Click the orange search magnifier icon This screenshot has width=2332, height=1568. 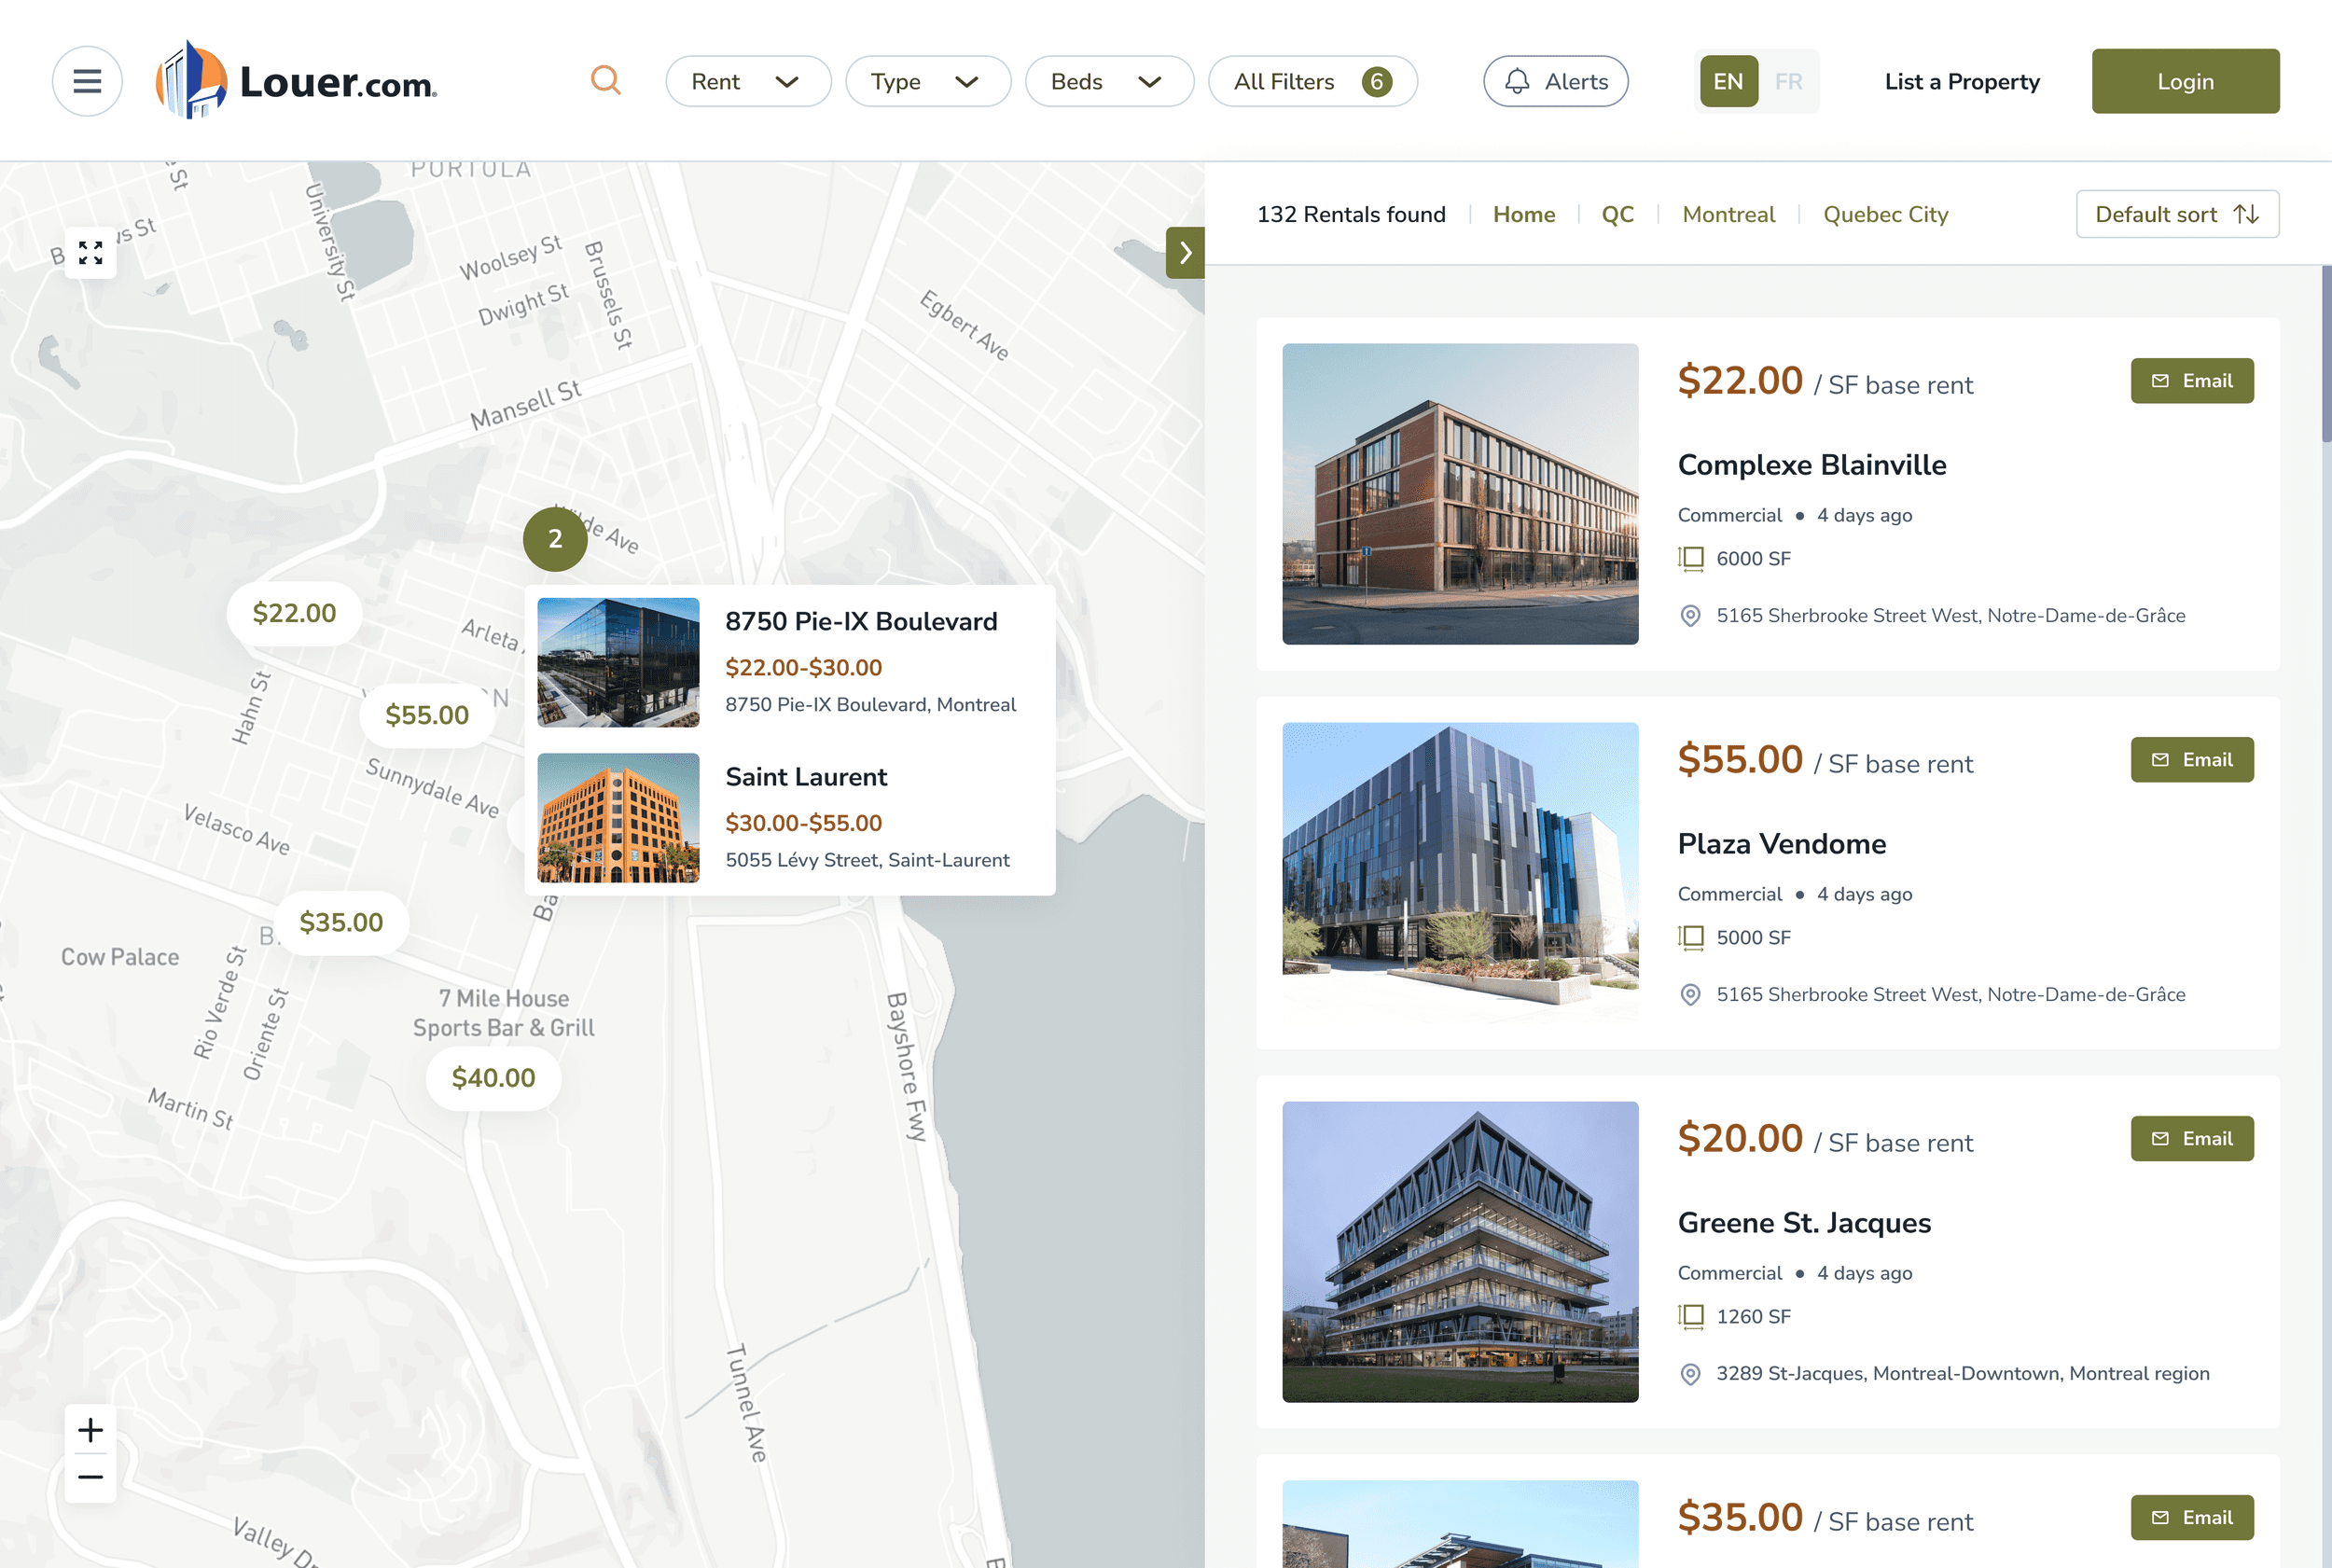click(x=605, y=80)
